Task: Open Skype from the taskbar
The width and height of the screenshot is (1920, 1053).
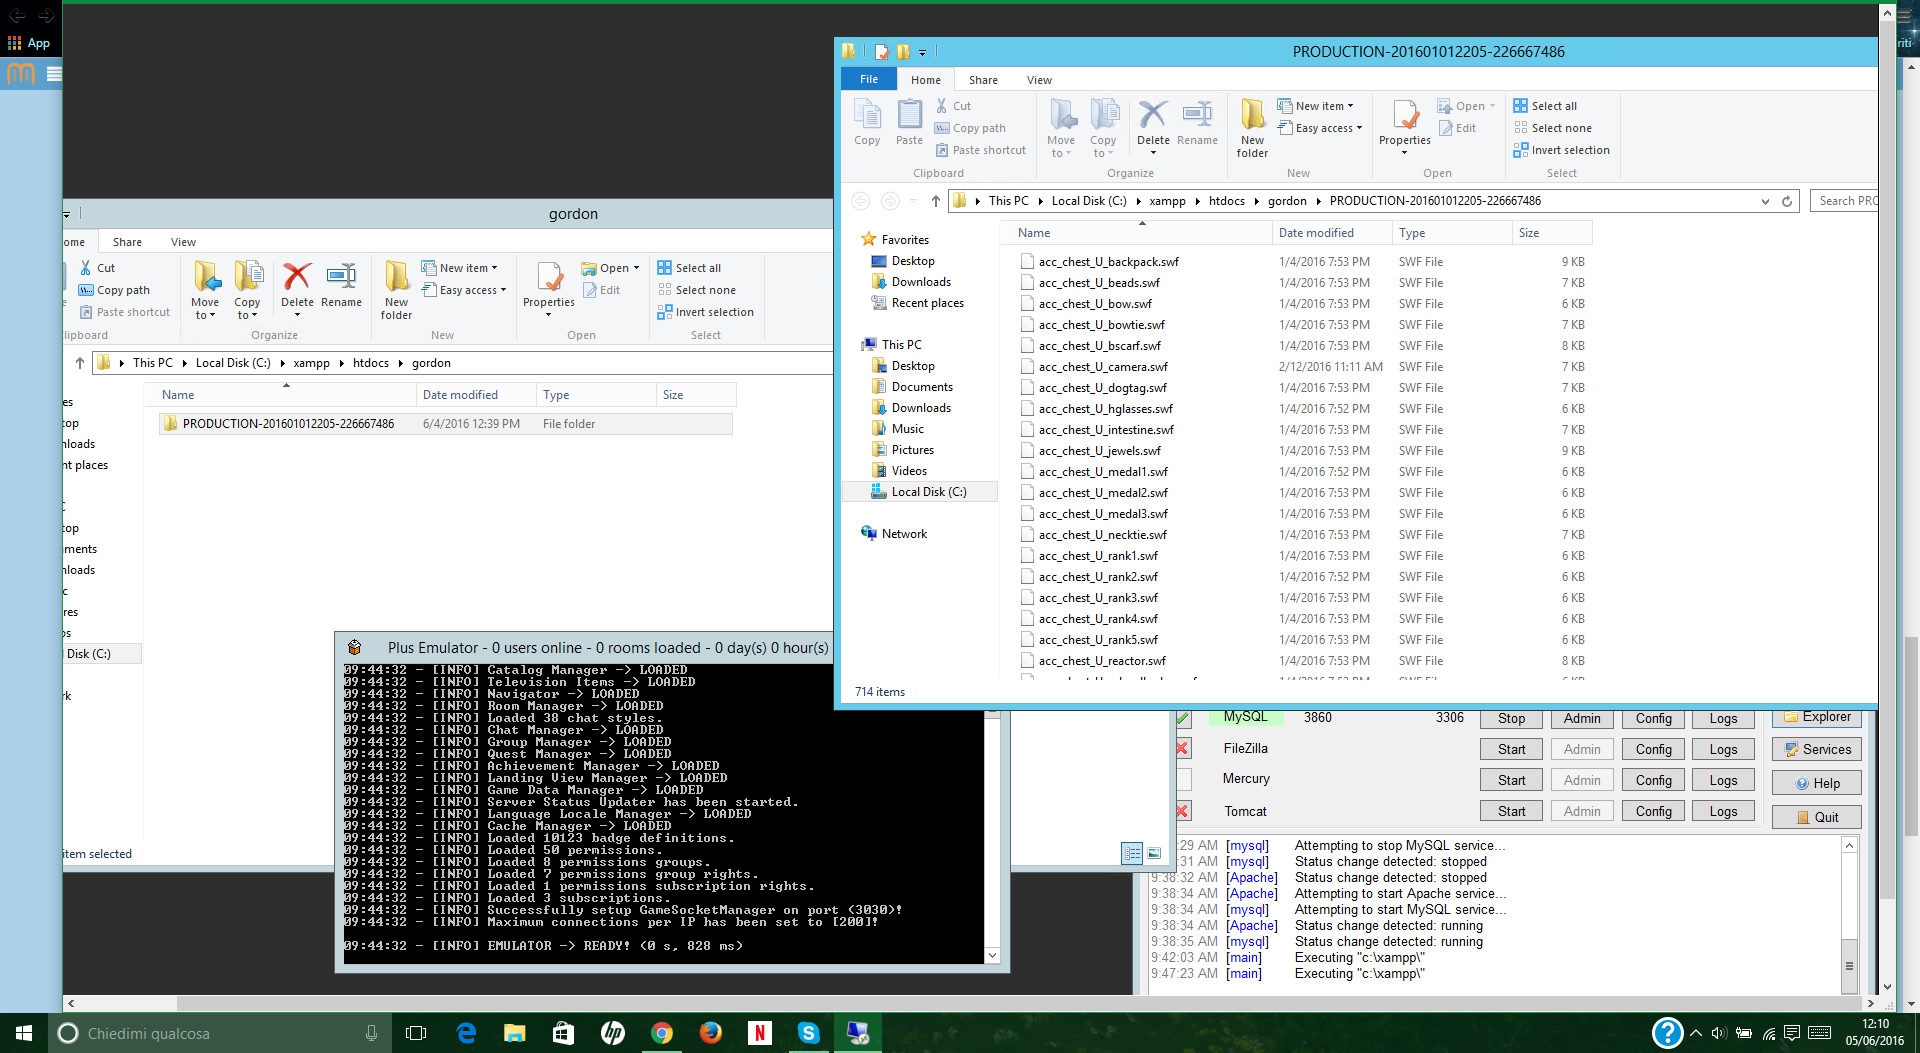Action: click(x=809, y=1033)
